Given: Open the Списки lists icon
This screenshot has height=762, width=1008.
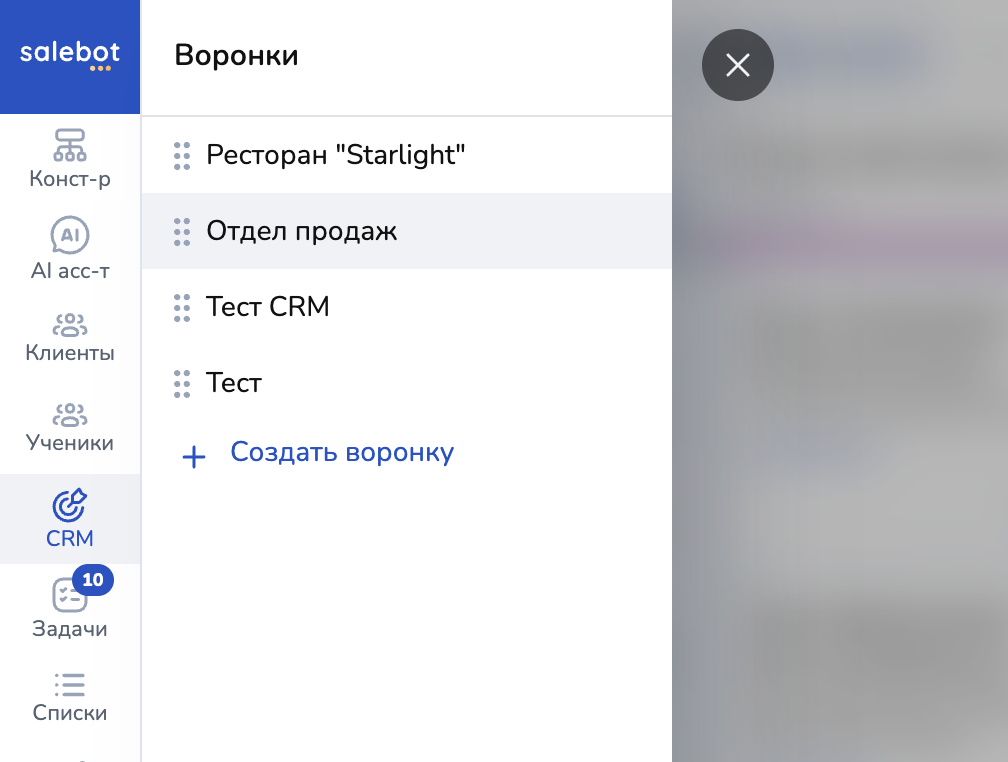Looking at the screenshot, I should pyautogui.click(x=70, y=684).
